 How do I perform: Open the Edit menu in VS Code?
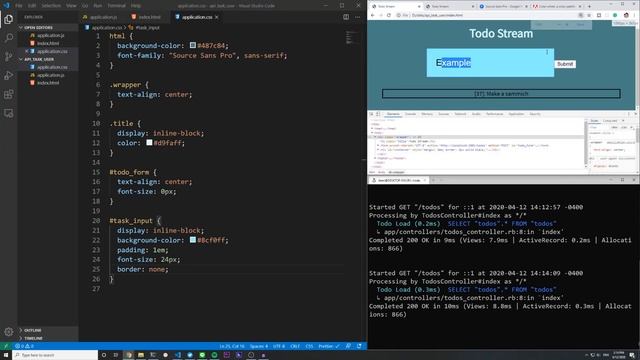click(x=32, y=6)
